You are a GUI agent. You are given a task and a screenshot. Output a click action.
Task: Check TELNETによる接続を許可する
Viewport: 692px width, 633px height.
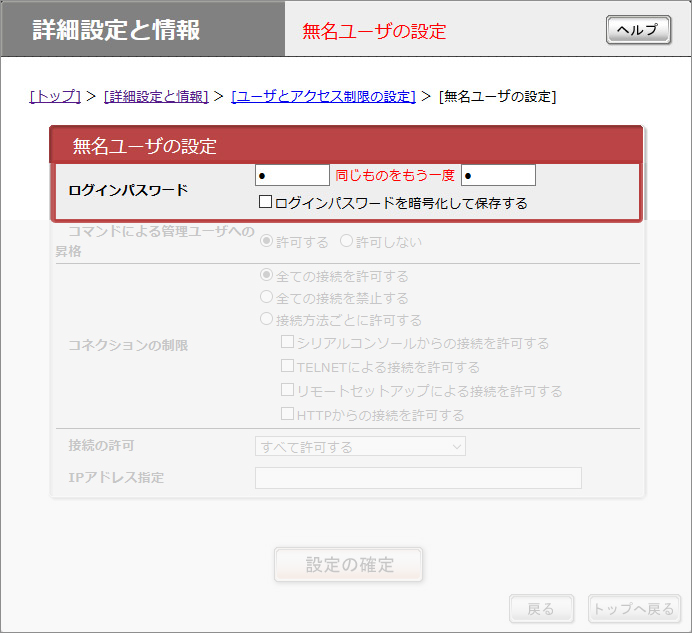[x=288, y=367]
